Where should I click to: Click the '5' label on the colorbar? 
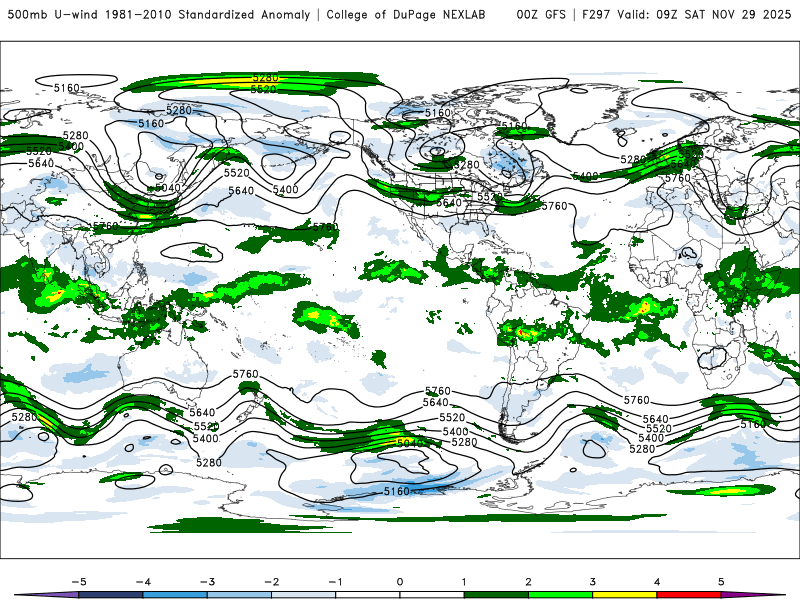[721, 582]
